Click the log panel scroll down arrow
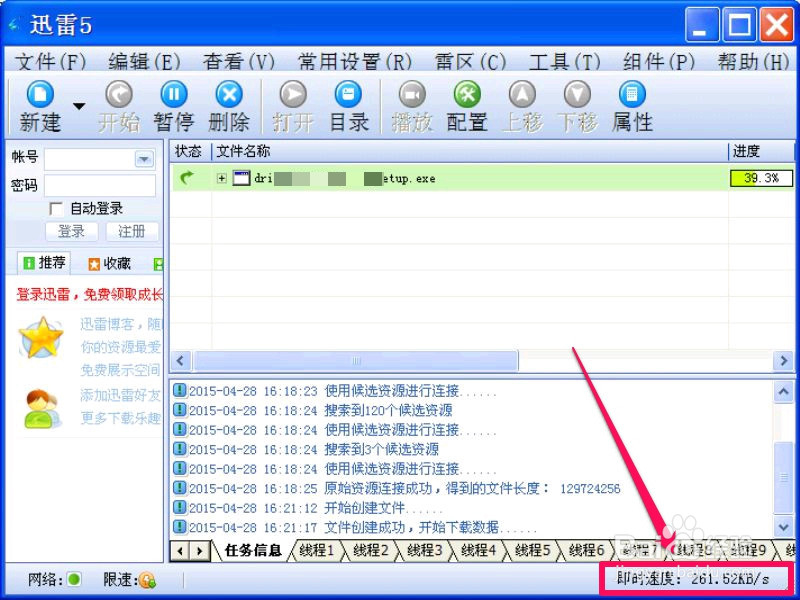800x600 pixels. coord(783,526)
